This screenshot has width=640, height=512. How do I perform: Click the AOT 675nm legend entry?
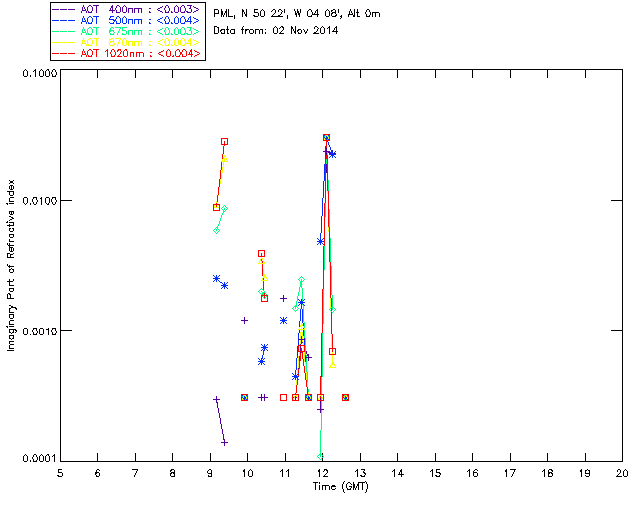pyautogui.click(x=127, y=31)
